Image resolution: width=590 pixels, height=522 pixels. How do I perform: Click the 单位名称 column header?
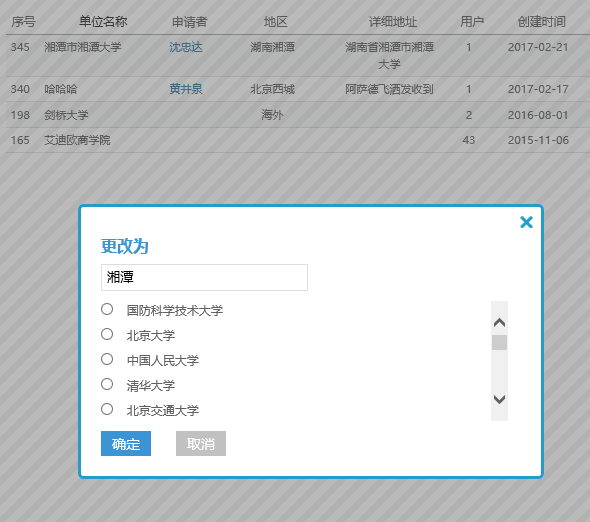click(x=103, y=21)
